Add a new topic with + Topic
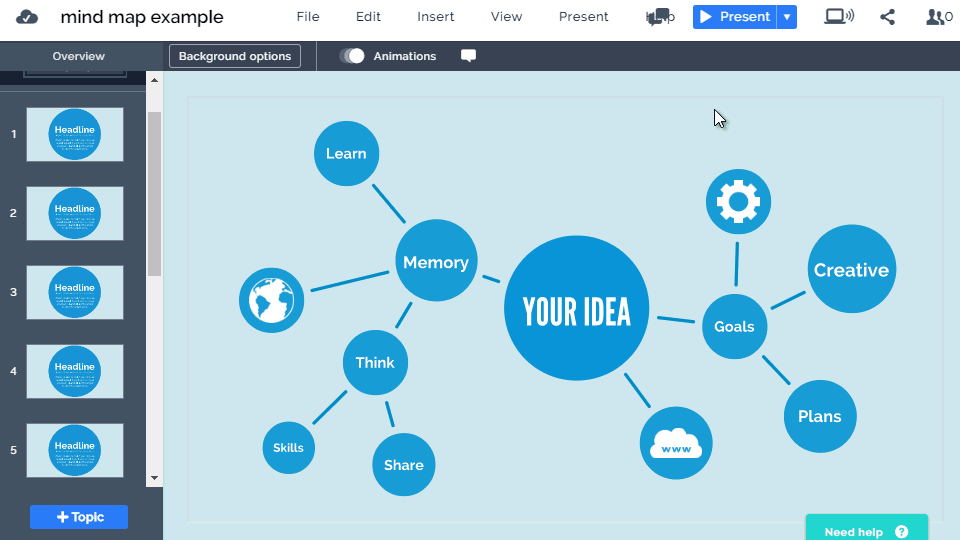This screenshot has height=540, width=960. tap(79, 517)
